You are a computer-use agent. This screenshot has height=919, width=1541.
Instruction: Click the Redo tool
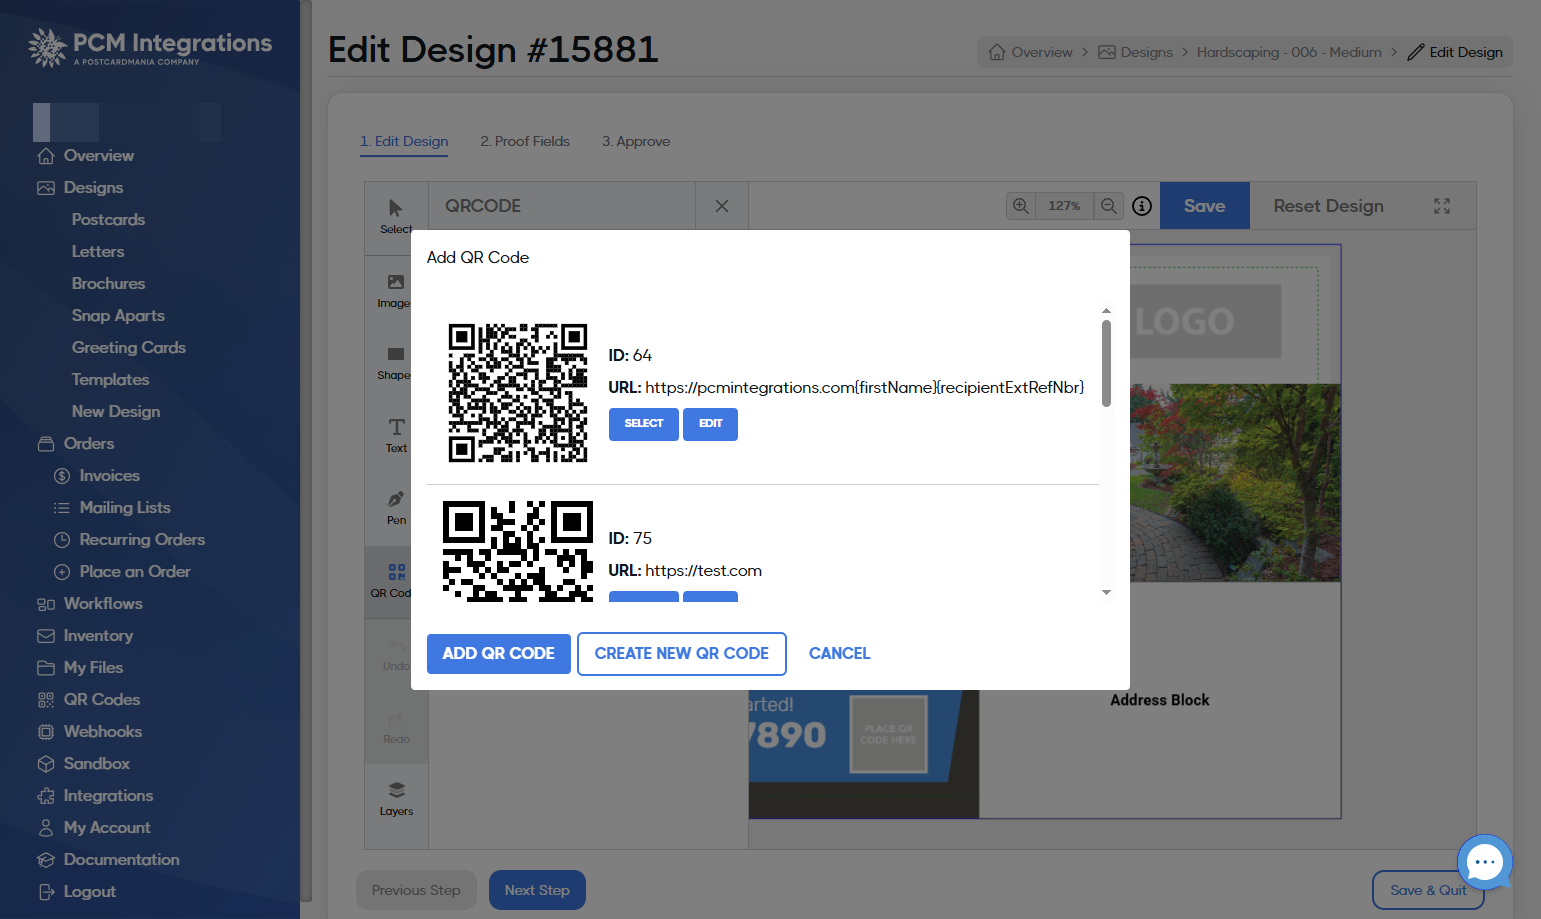396,727
